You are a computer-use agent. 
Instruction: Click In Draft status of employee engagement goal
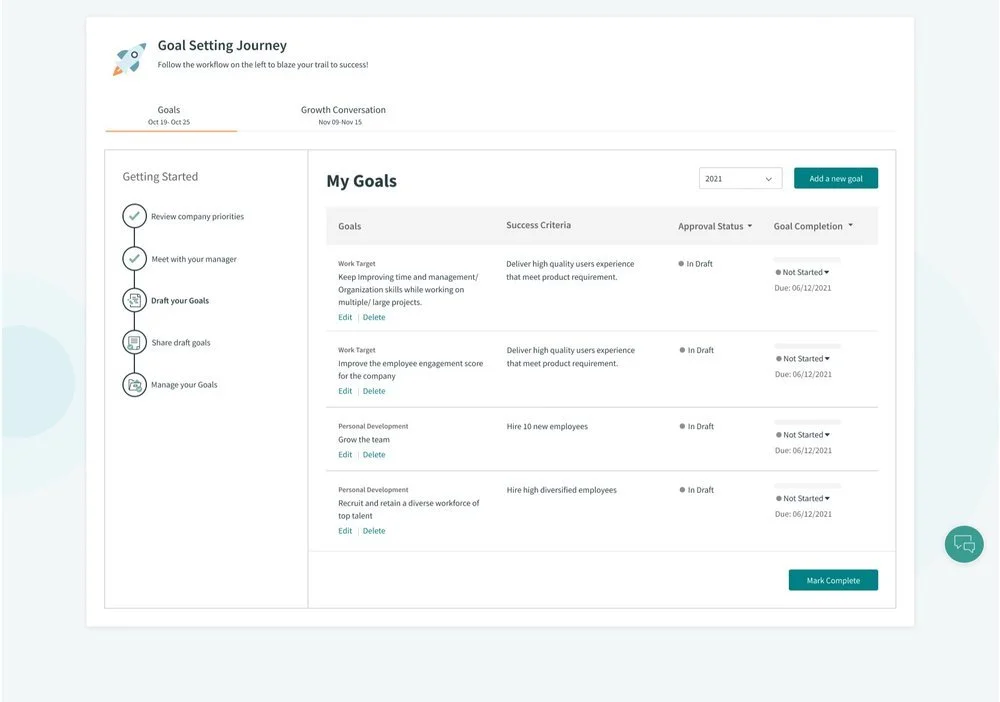point(696,350)
